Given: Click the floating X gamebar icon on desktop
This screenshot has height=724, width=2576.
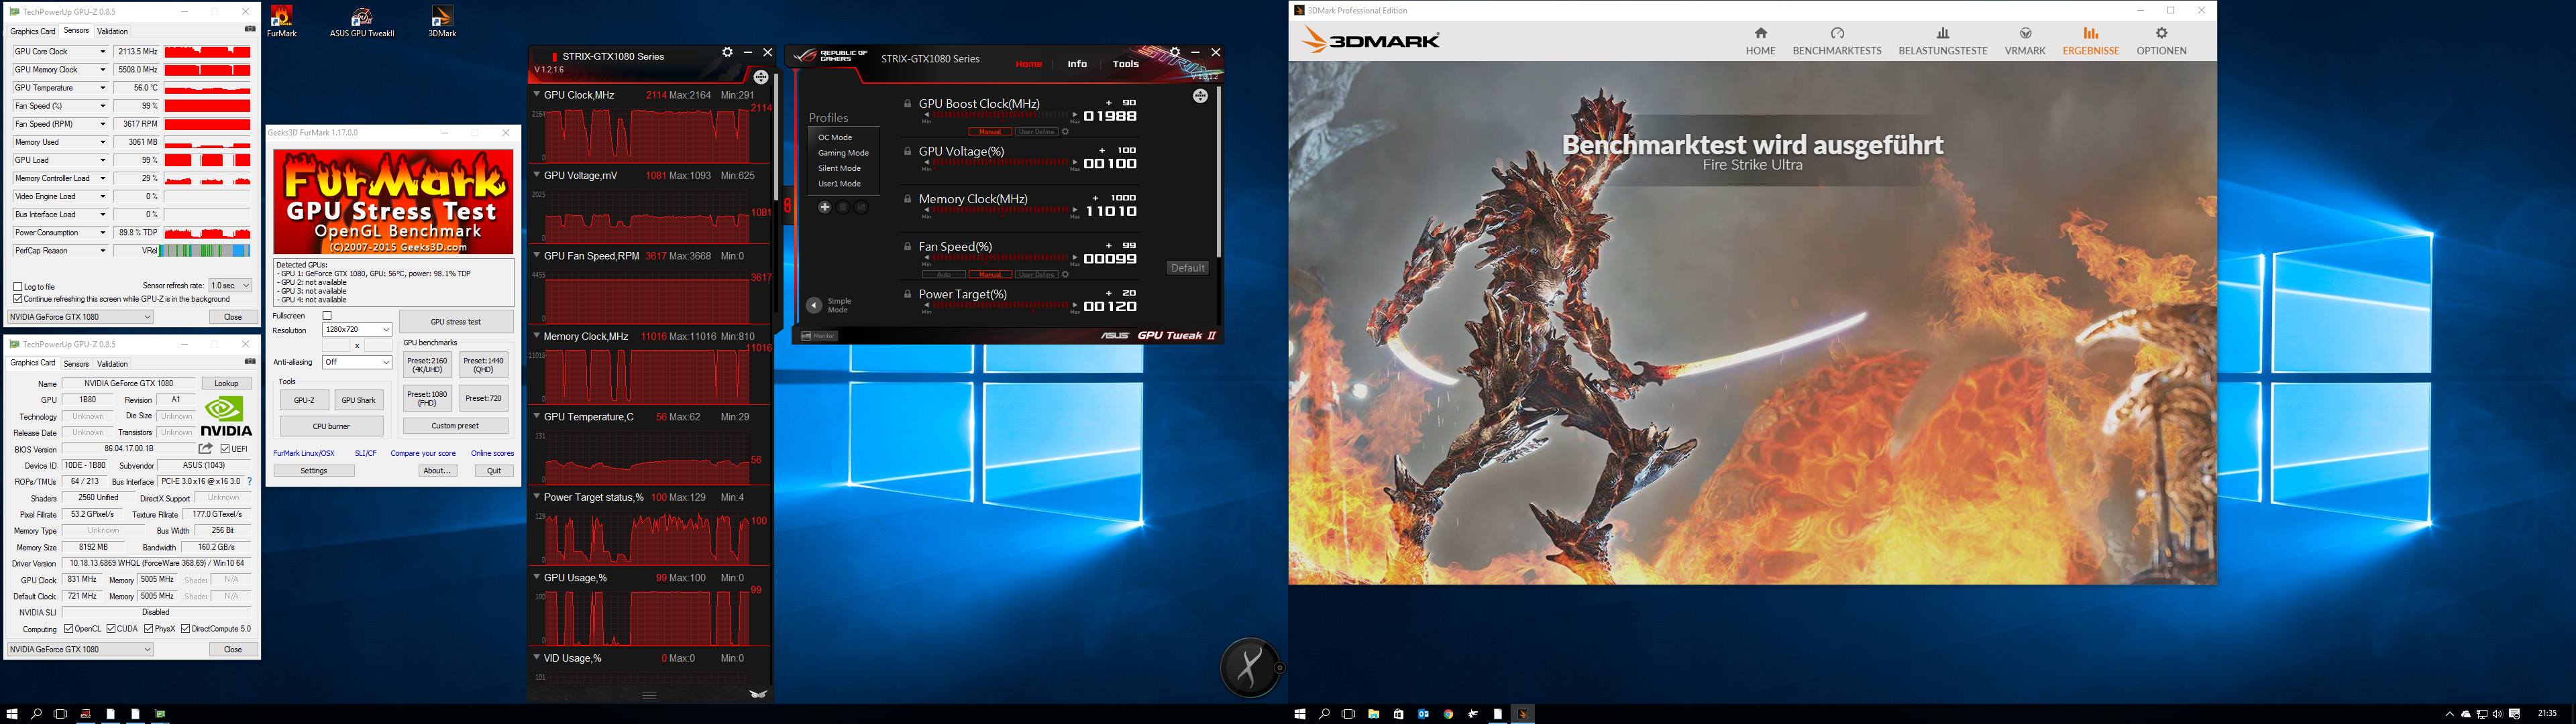Looking at the screenshot, I should [1250, 667].
